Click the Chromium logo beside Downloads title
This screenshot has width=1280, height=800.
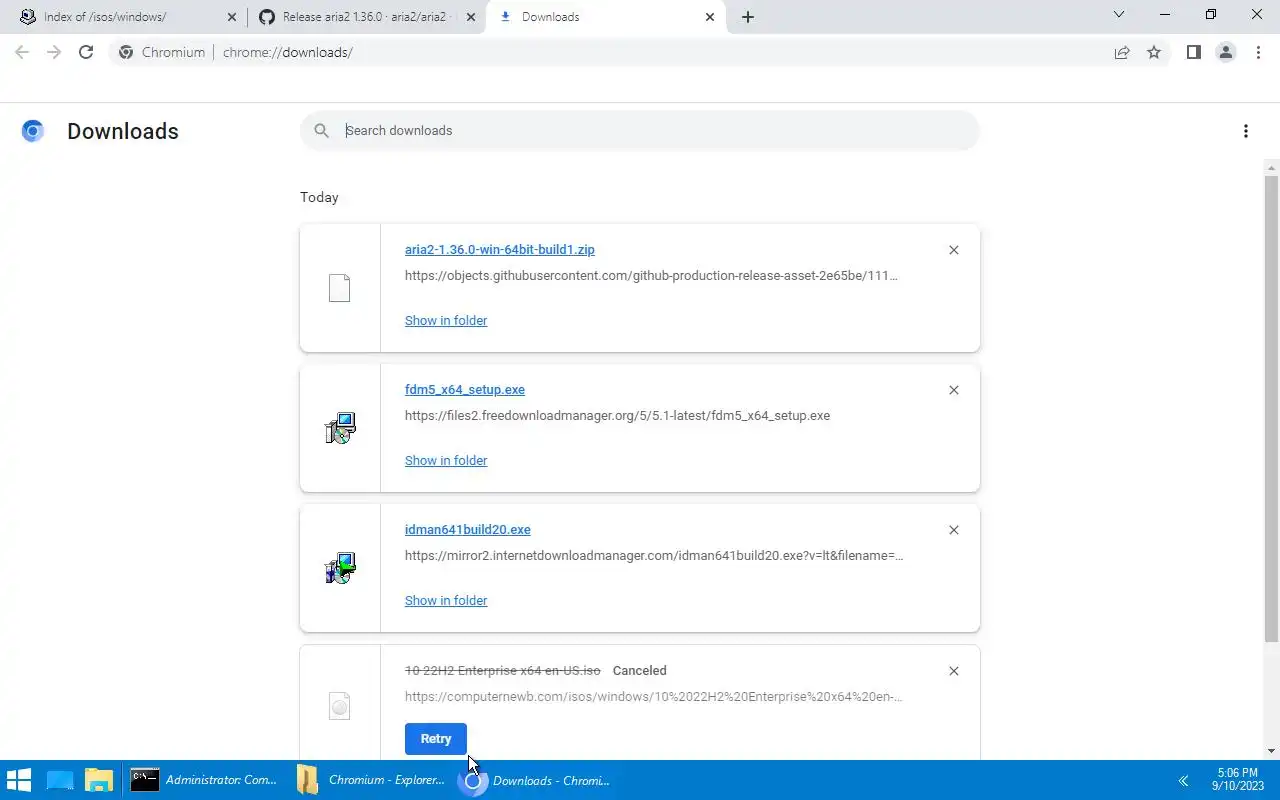33,131
